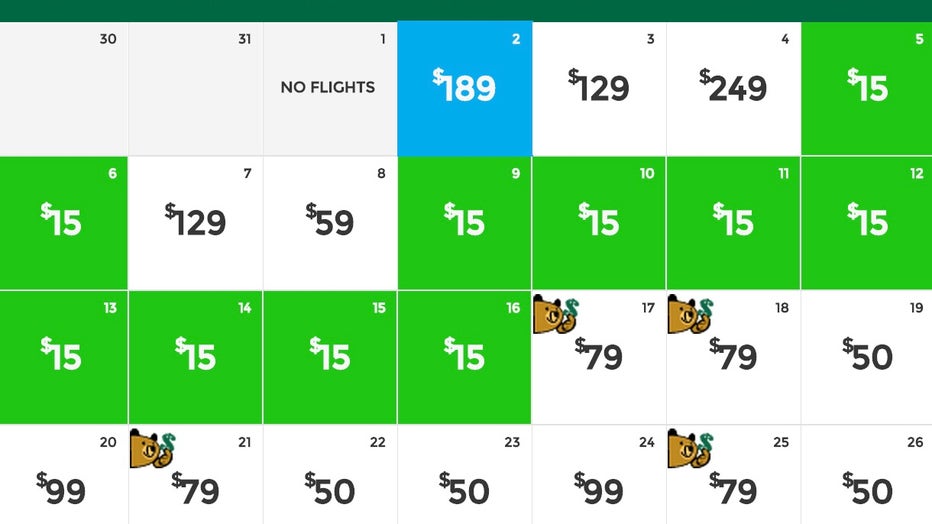Click the bear discount icon on day 18
The height and width of the screenshot is (524, 932).
(x=690, y=314)
